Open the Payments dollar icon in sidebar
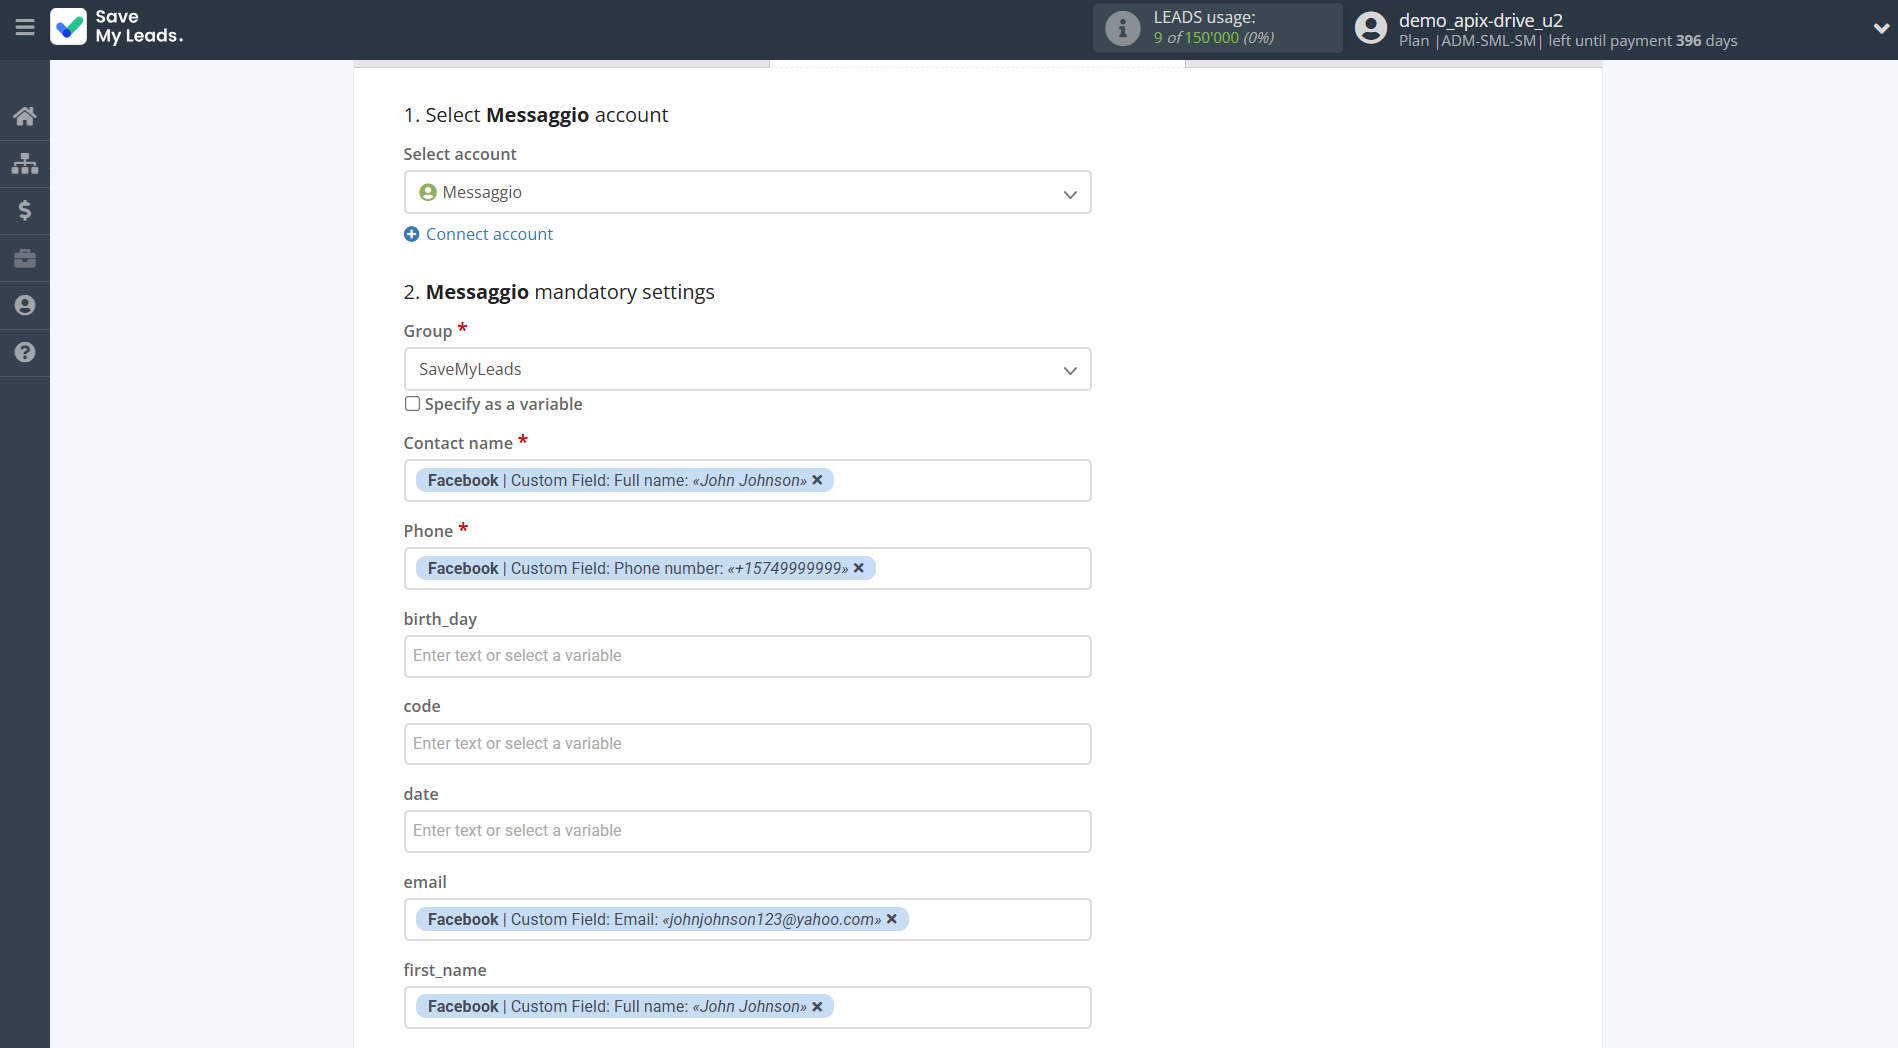1898x1048 pixels. (24, 210)
